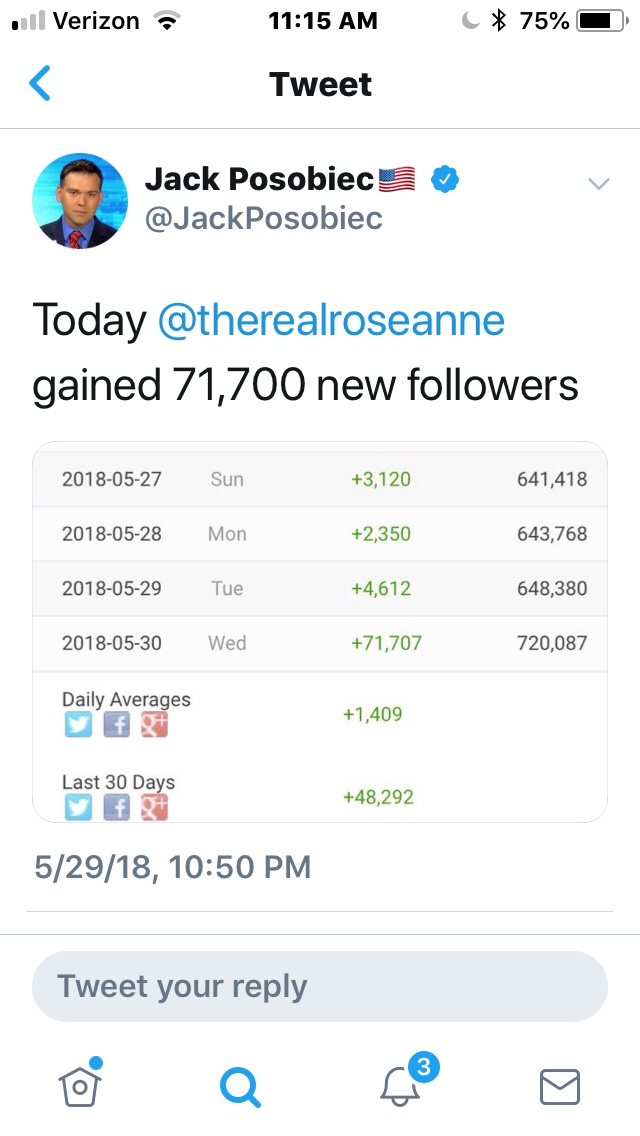Open the Home tab icon
This screenshot has height=1136, width=640.
pyautogui.click(x=80, y=1084)
